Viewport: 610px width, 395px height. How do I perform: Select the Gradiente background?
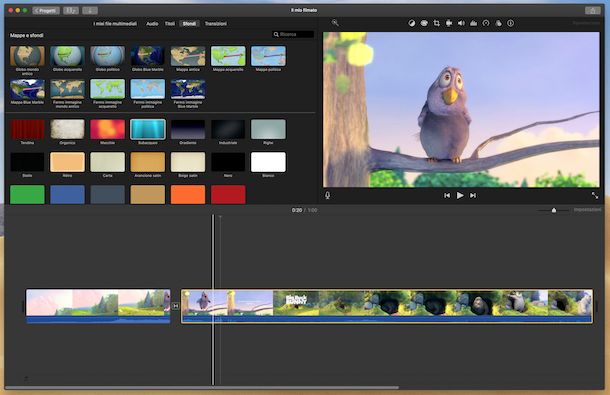[188, 129]
